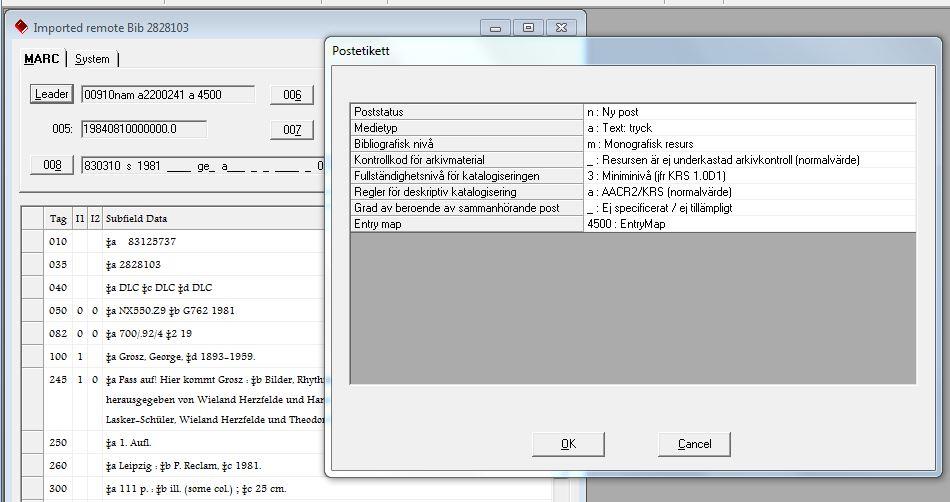
Task: Confirm the Postetikett dialog with OK
Action: (568, 444)
